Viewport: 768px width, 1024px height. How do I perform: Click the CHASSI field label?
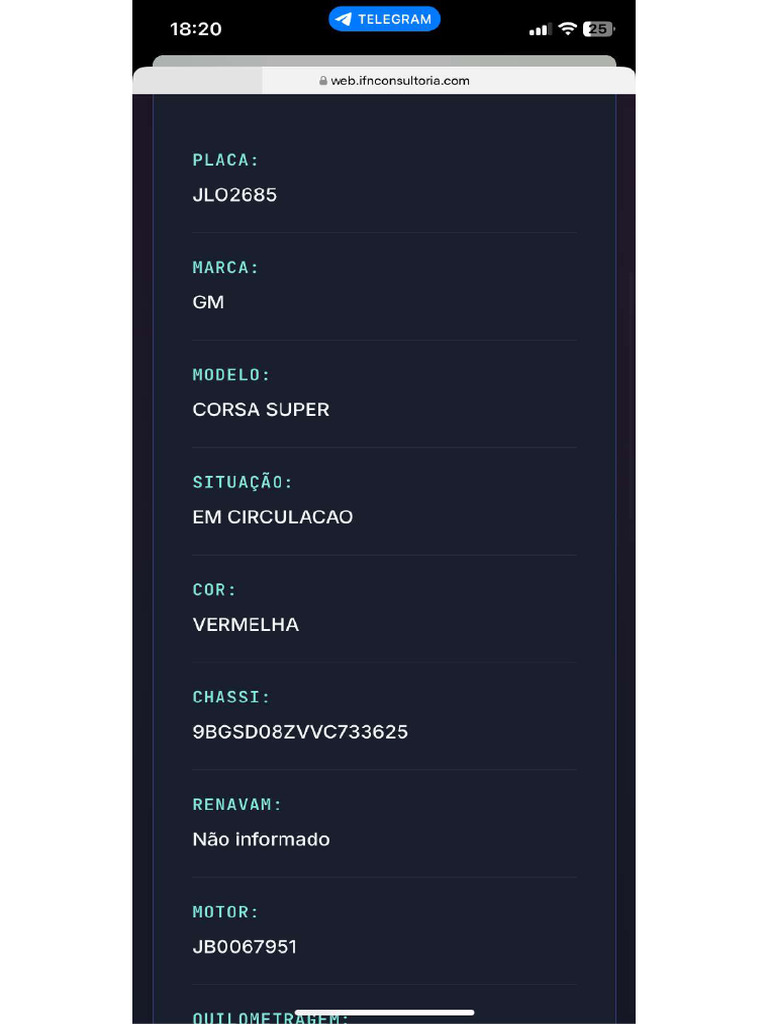tap(232, 697)
